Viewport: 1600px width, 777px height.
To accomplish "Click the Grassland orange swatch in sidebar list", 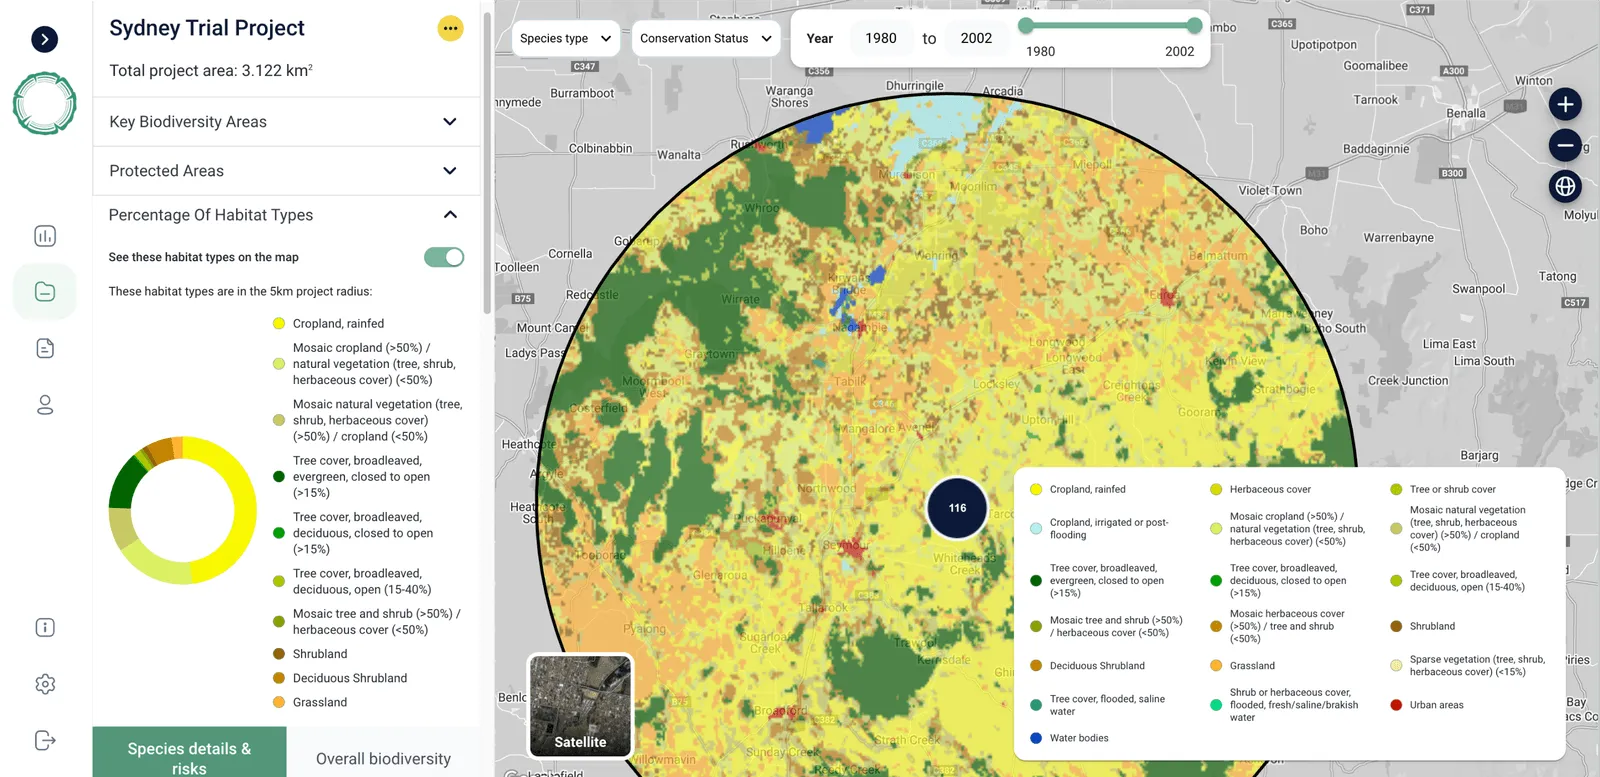I will (x=279, y=702).
